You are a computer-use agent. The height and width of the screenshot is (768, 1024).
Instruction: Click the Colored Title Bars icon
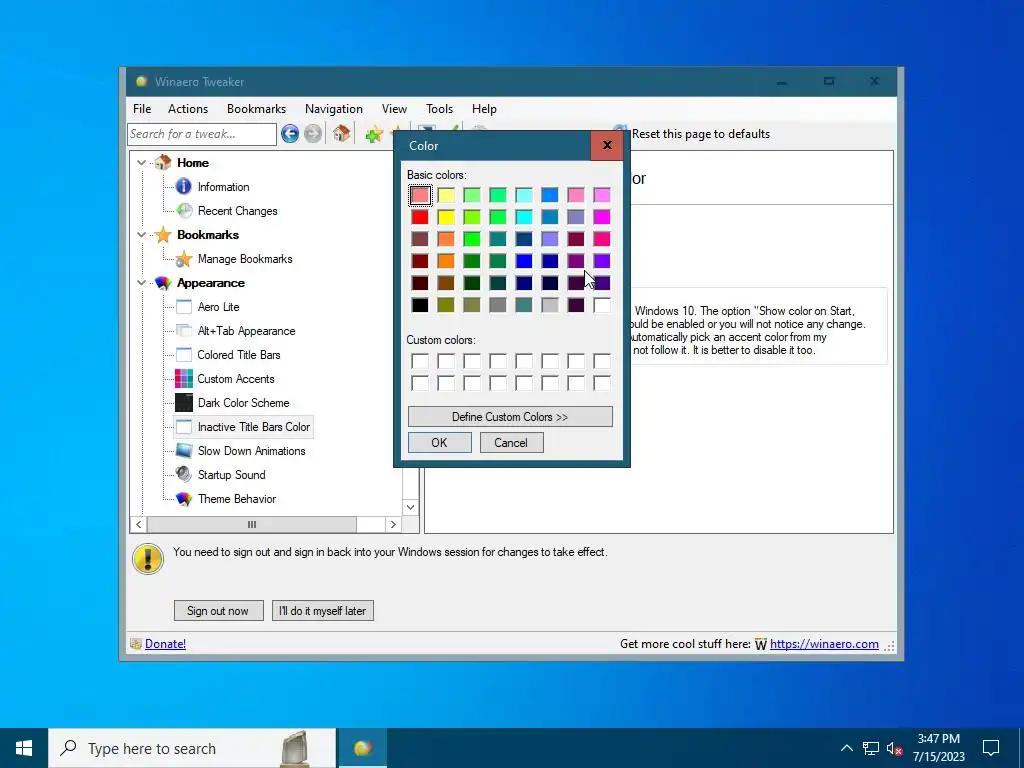(x=184, y=355)
